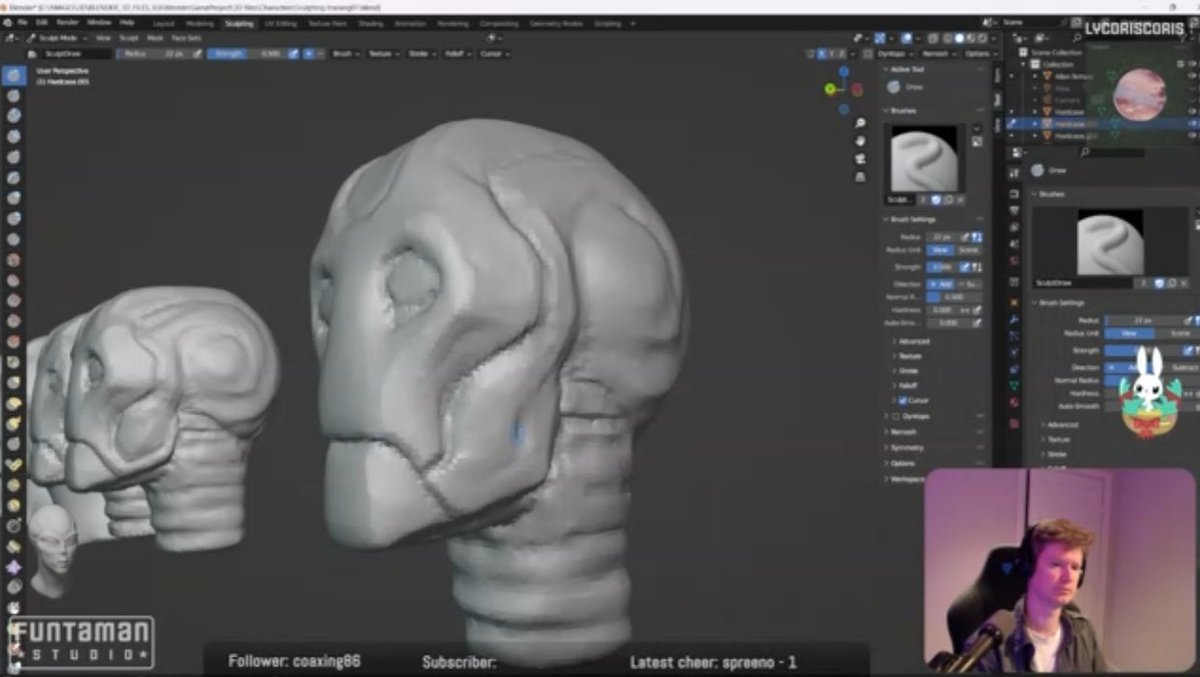This screenshot has width=1200, height=677.
Task: Toggle fake user shield in sidebar brush row
Action: (x=934, y=199)
